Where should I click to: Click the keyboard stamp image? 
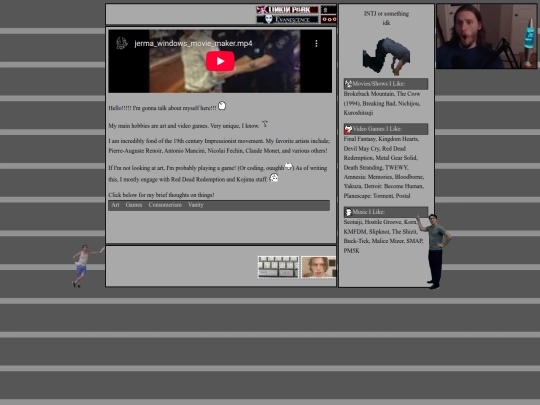[x=278, y=267]
